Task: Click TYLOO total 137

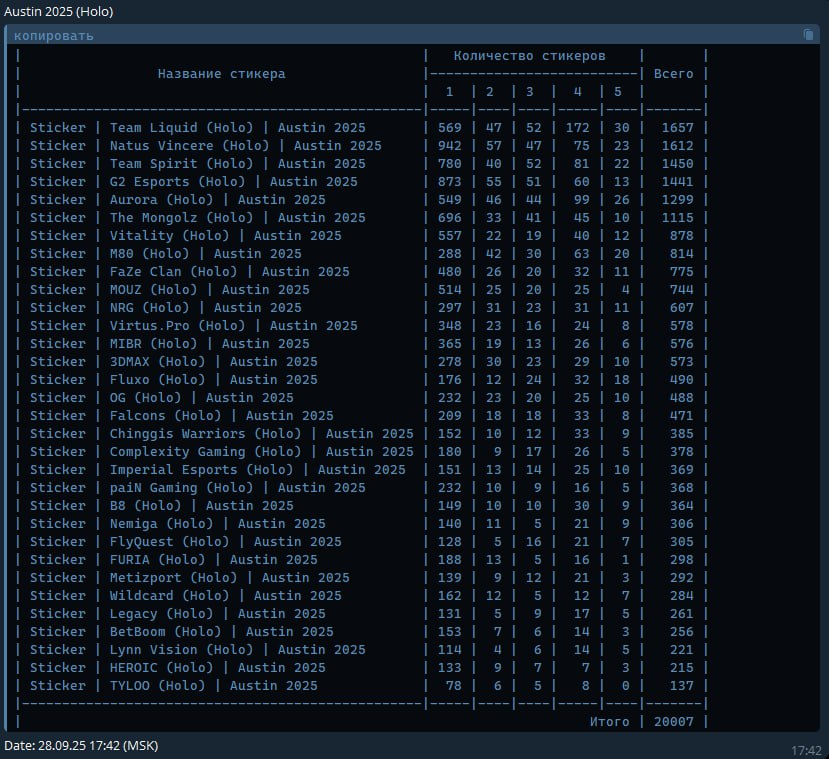Action: click(681, 686)
